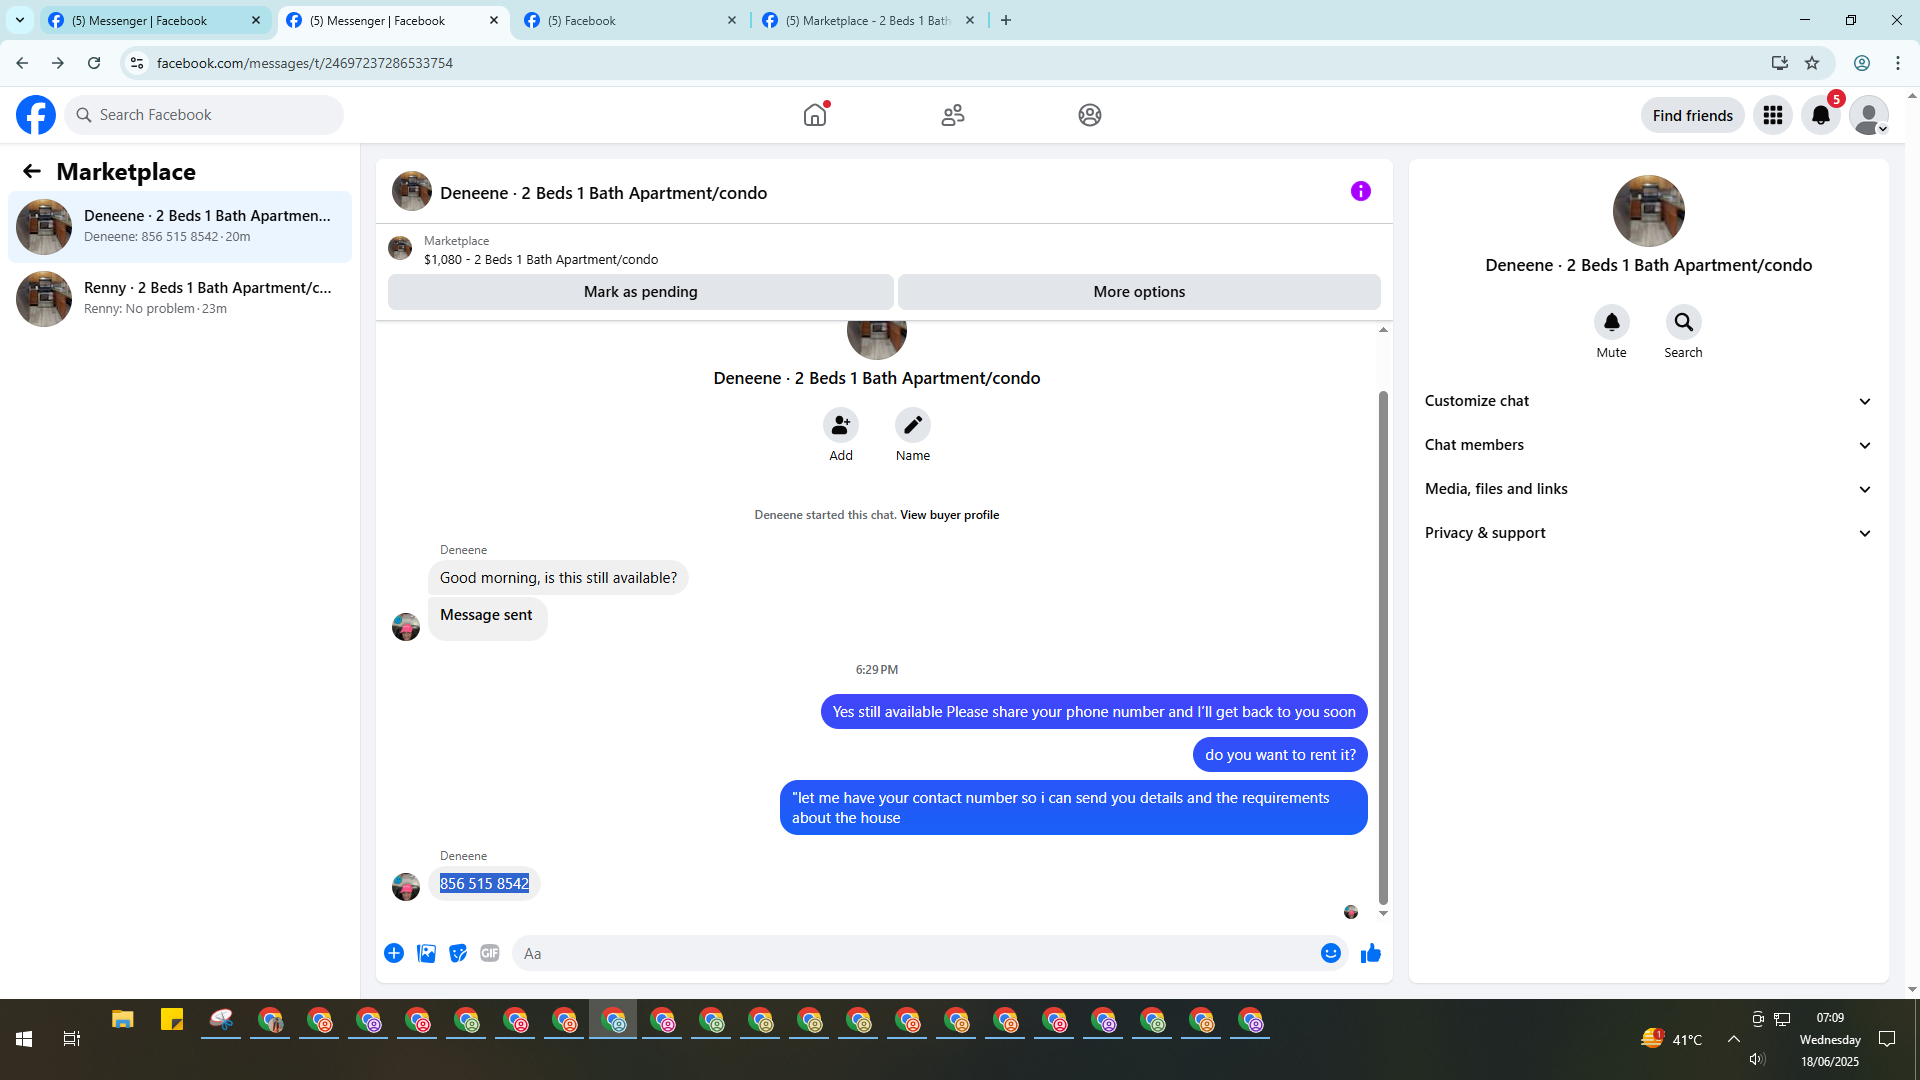Choose a sticker in composer
This screenshot has width=1920, height=1080.
tap(458, 953)
